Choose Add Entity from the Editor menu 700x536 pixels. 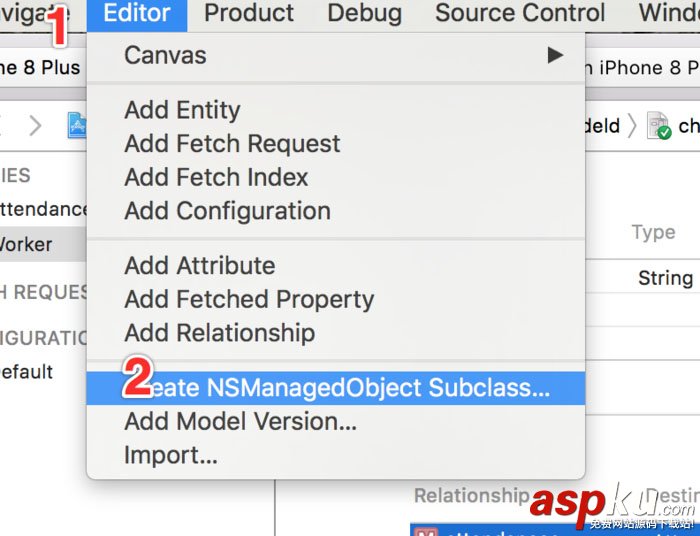click(182, 110)
